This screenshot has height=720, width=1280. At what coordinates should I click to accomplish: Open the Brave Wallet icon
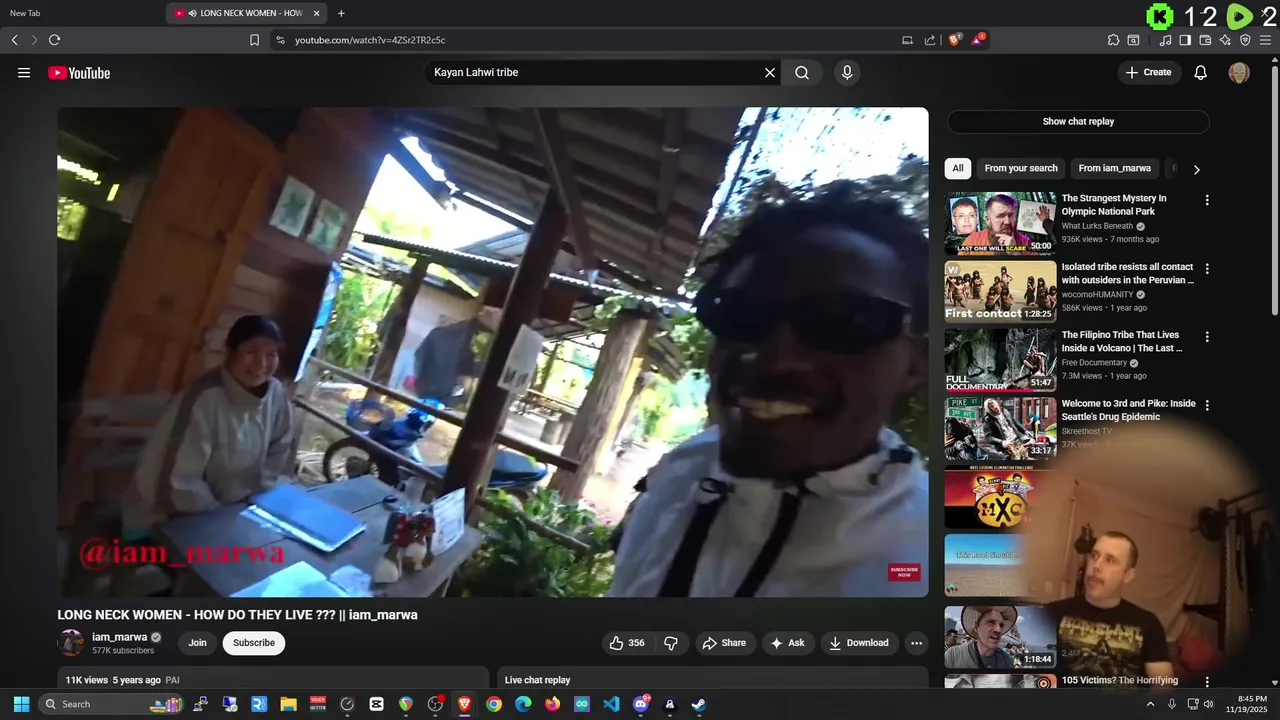(x=1205, y=40)
